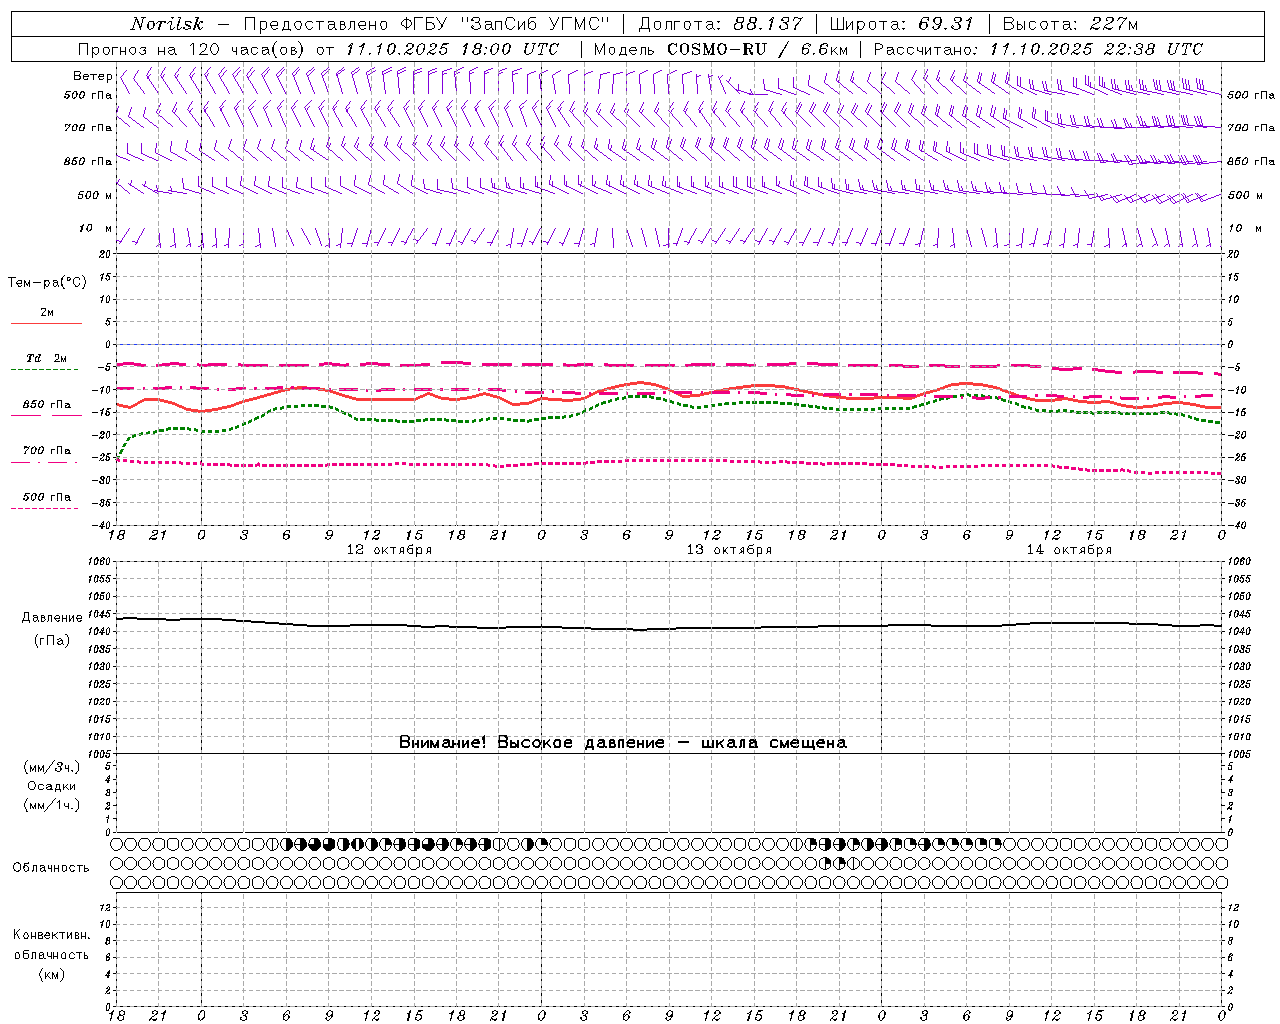Click the Высота: 227м header field
The height and width of the screenshot is (1024, 1280).
point(1070,24)
